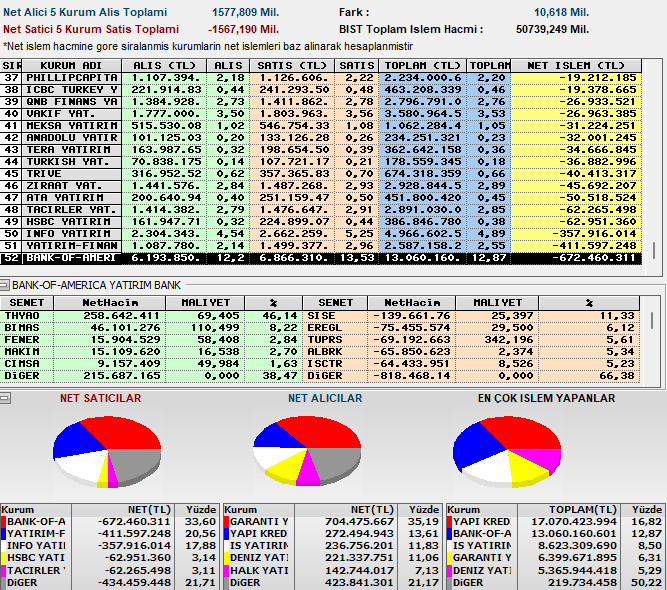
Task: Select the BIMAS stock row
Action: coord(151,328)
